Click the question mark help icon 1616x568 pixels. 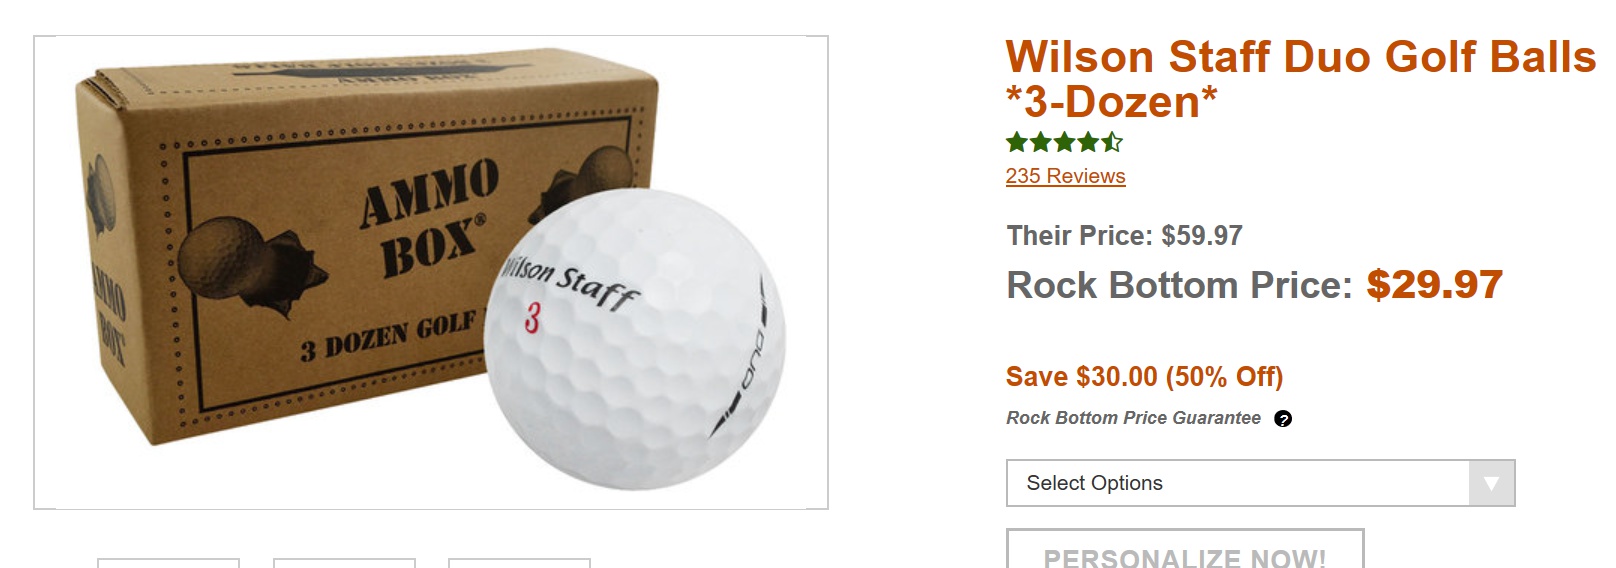pyautogui.click(x=1283, y=419)
